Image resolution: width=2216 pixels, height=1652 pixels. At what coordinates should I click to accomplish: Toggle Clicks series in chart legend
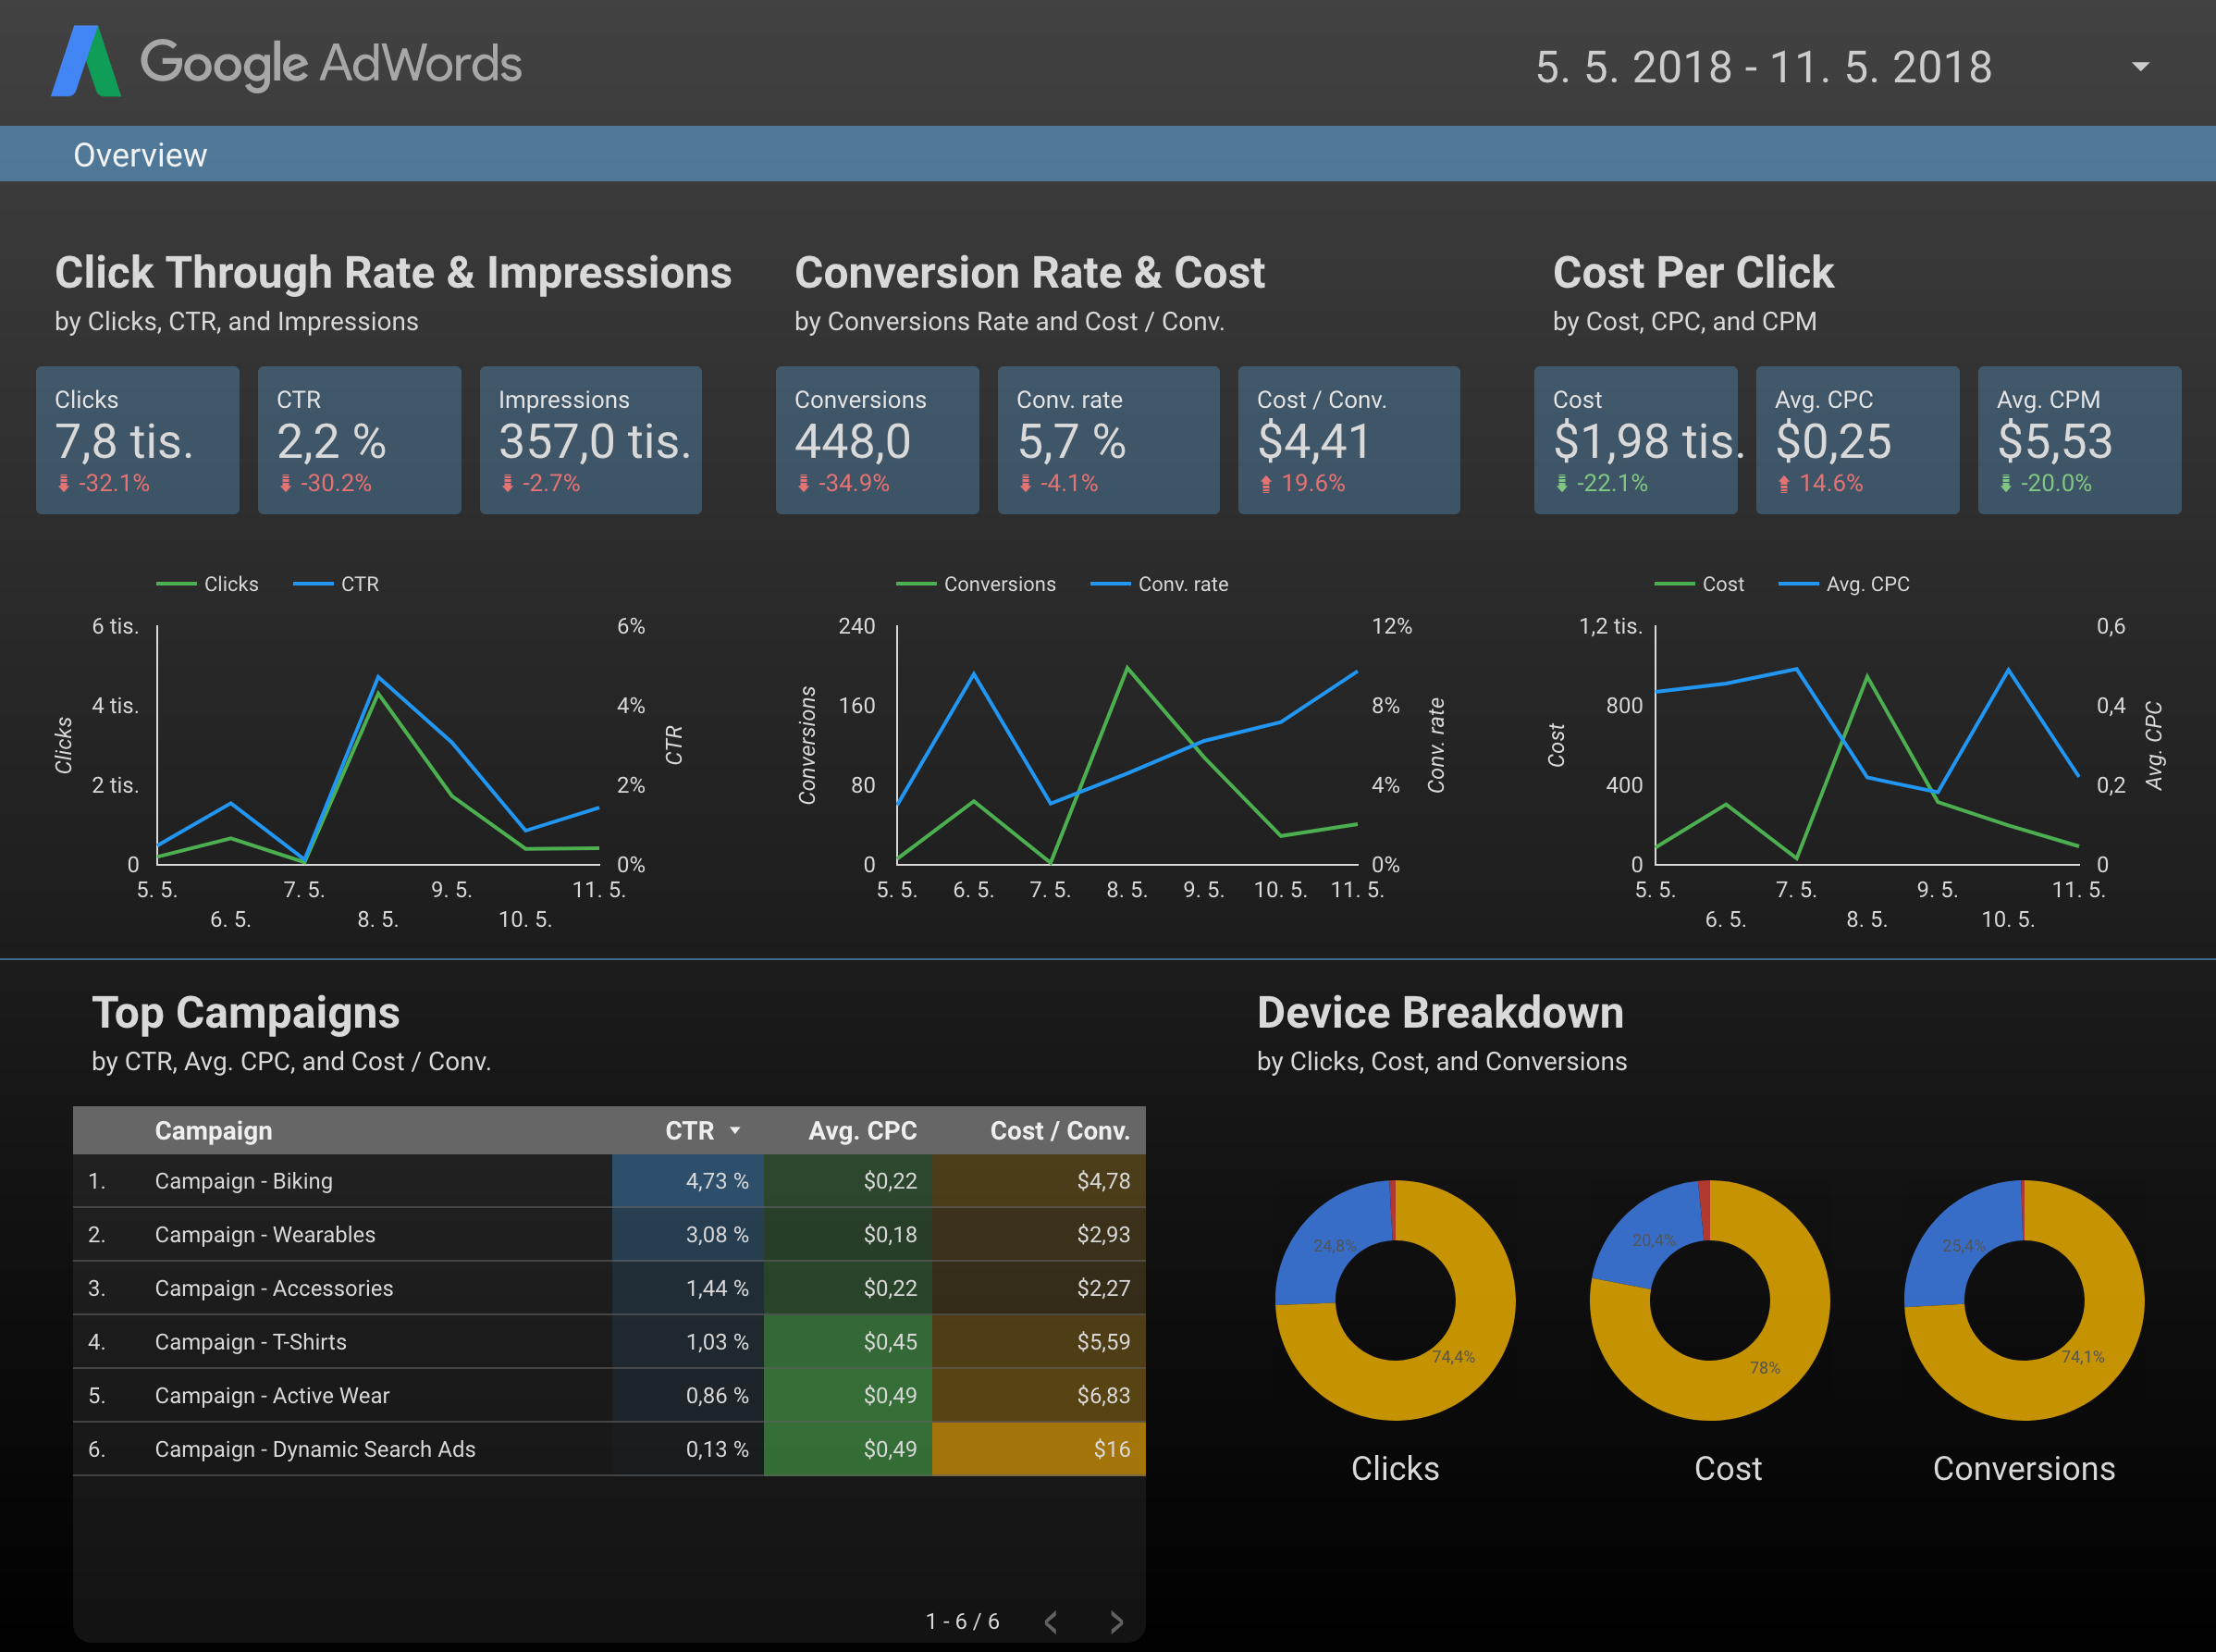pyautogui.click(x=230, y=584)
